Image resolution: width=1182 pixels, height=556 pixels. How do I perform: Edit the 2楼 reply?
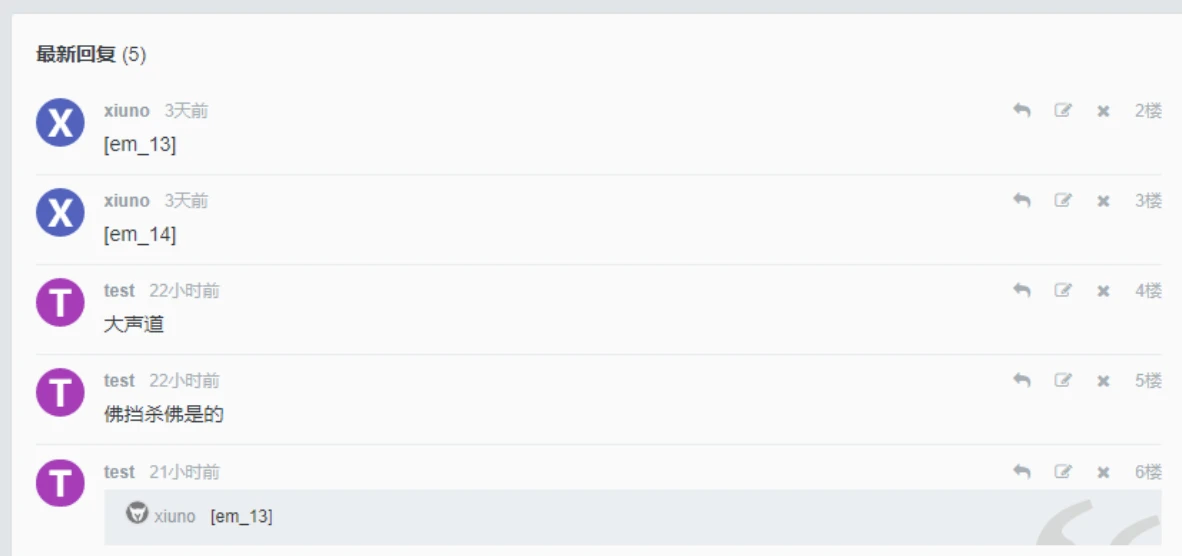1063,111
